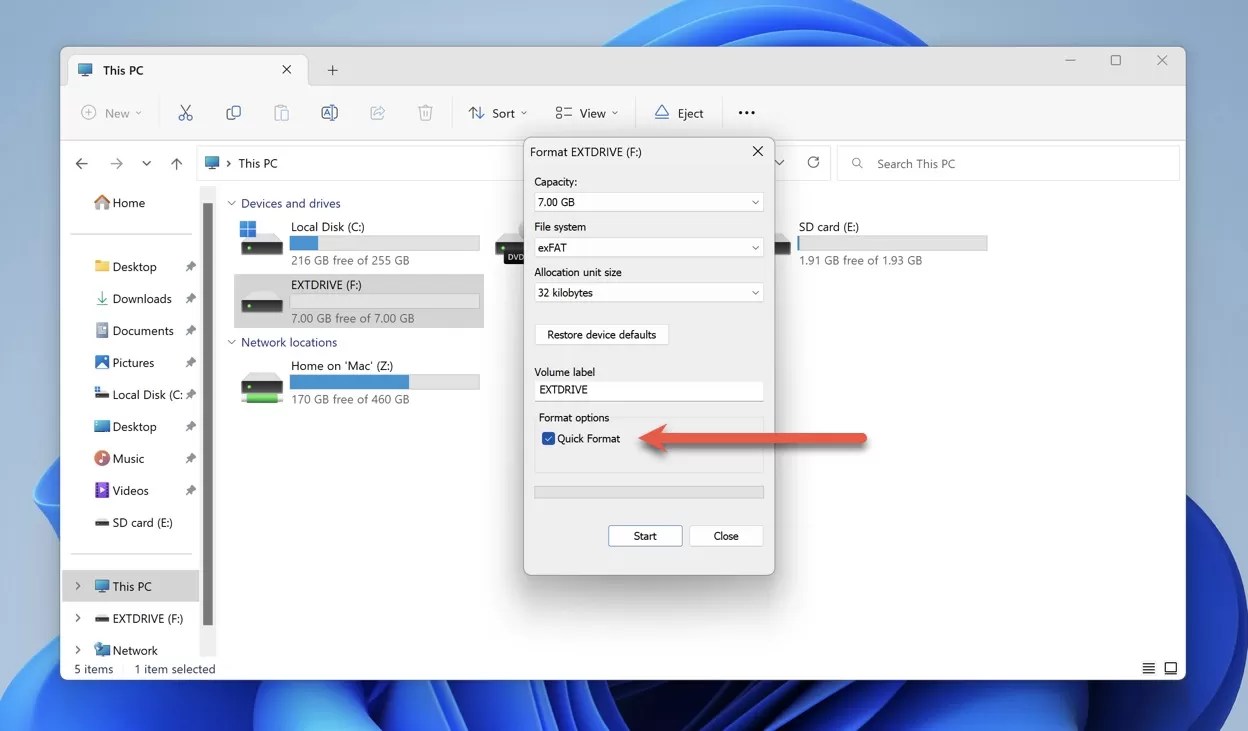
Task: Click the This PC breadcrumb in address bar
Action: click(x=258, y=163)
